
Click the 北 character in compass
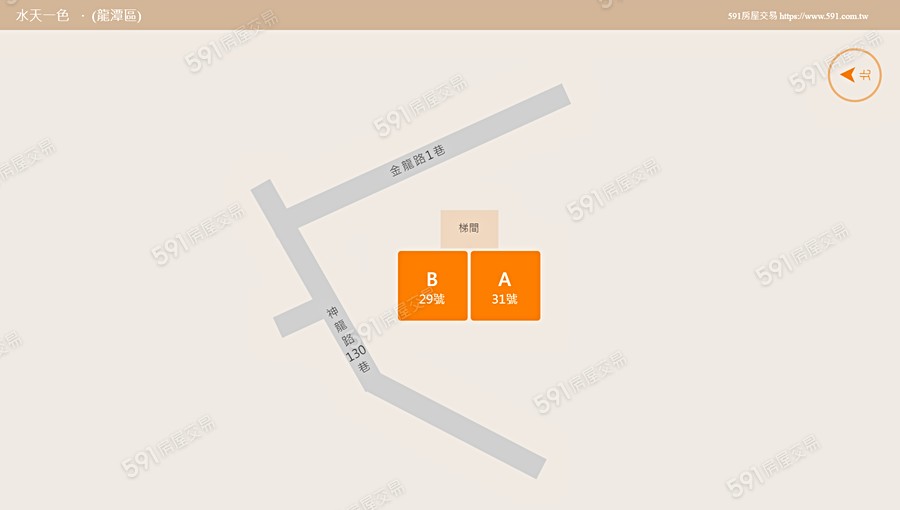(x=865, y=75)
